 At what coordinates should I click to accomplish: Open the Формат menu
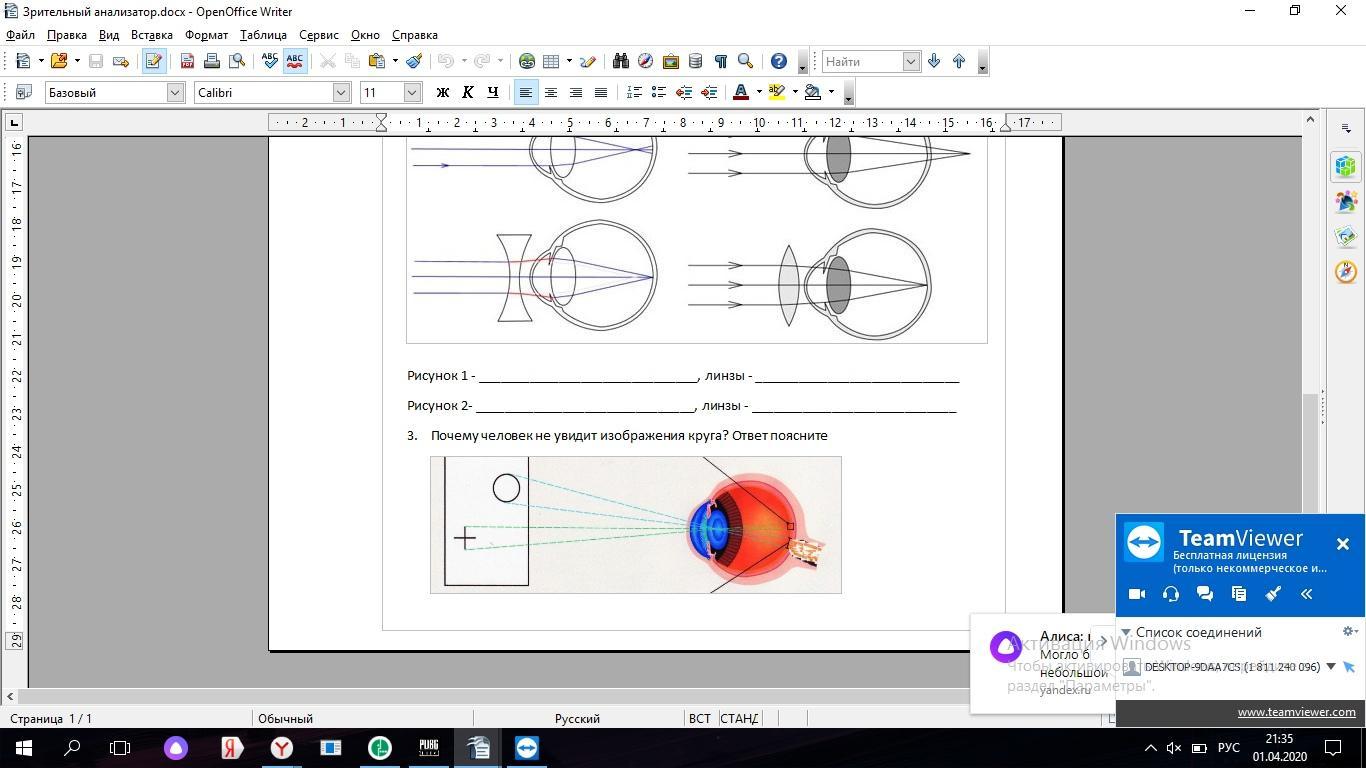click(206, 35)
